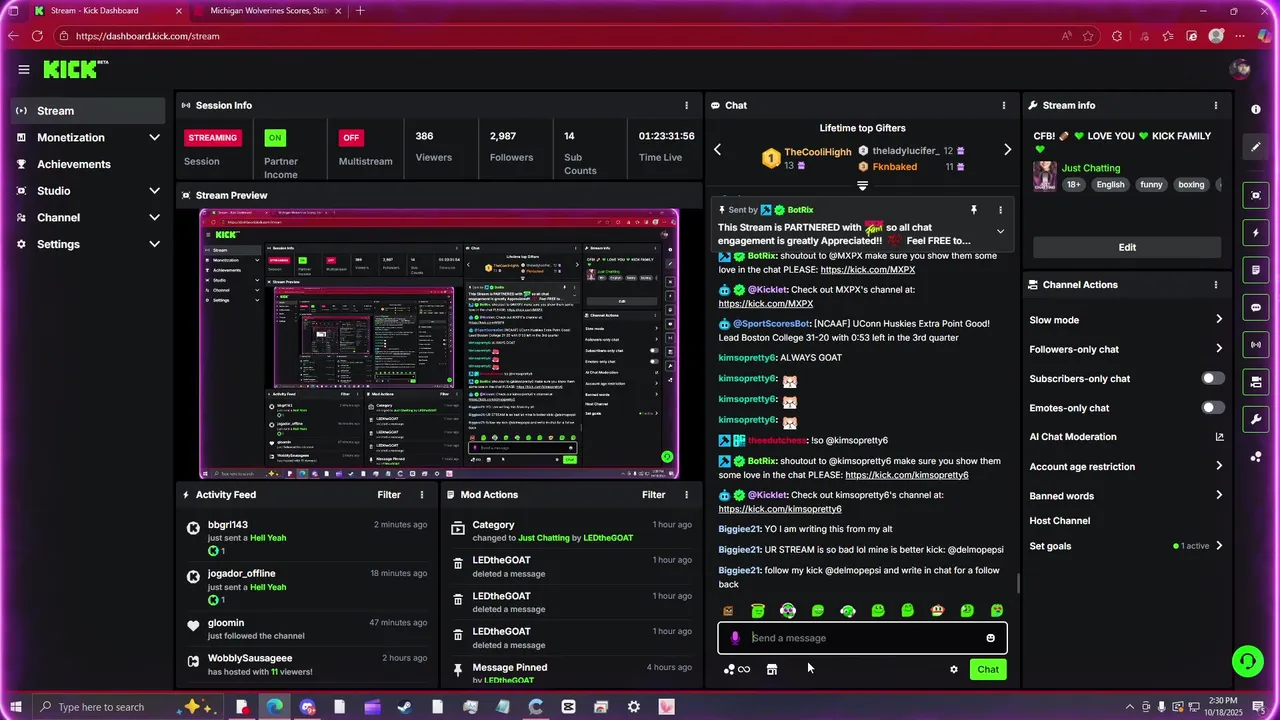Show next lifetime top gifters

tap(1007, 150)
